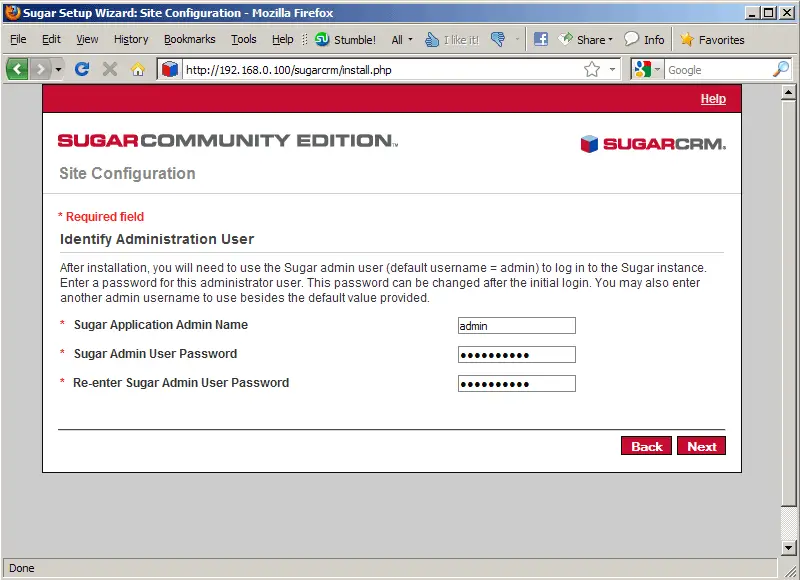Click into the Google search box

pos(718,70)
